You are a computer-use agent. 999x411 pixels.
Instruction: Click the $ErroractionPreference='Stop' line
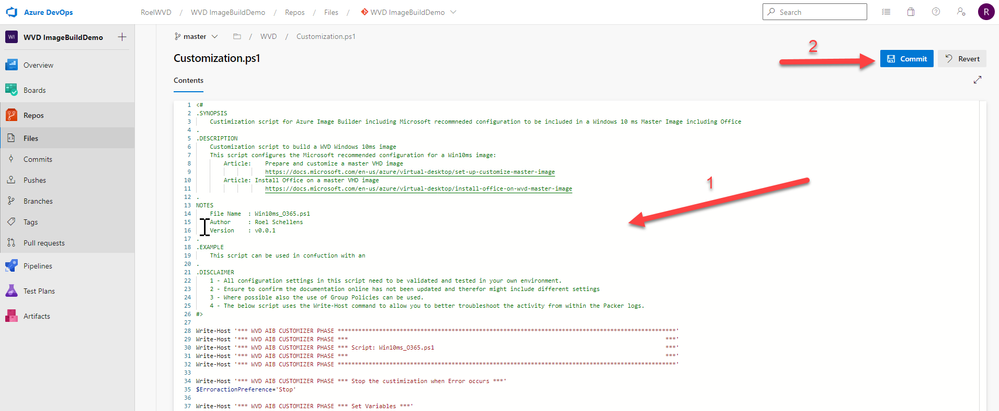[x=246, y=389]
